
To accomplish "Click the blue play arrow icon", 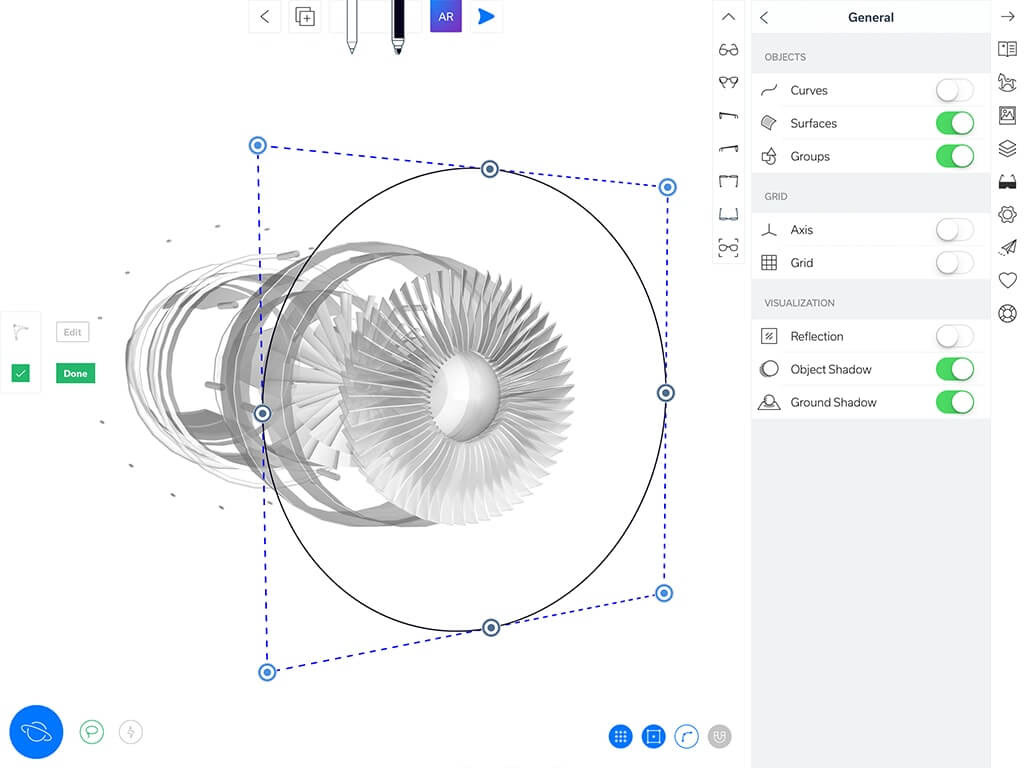I will coord(487,16).
